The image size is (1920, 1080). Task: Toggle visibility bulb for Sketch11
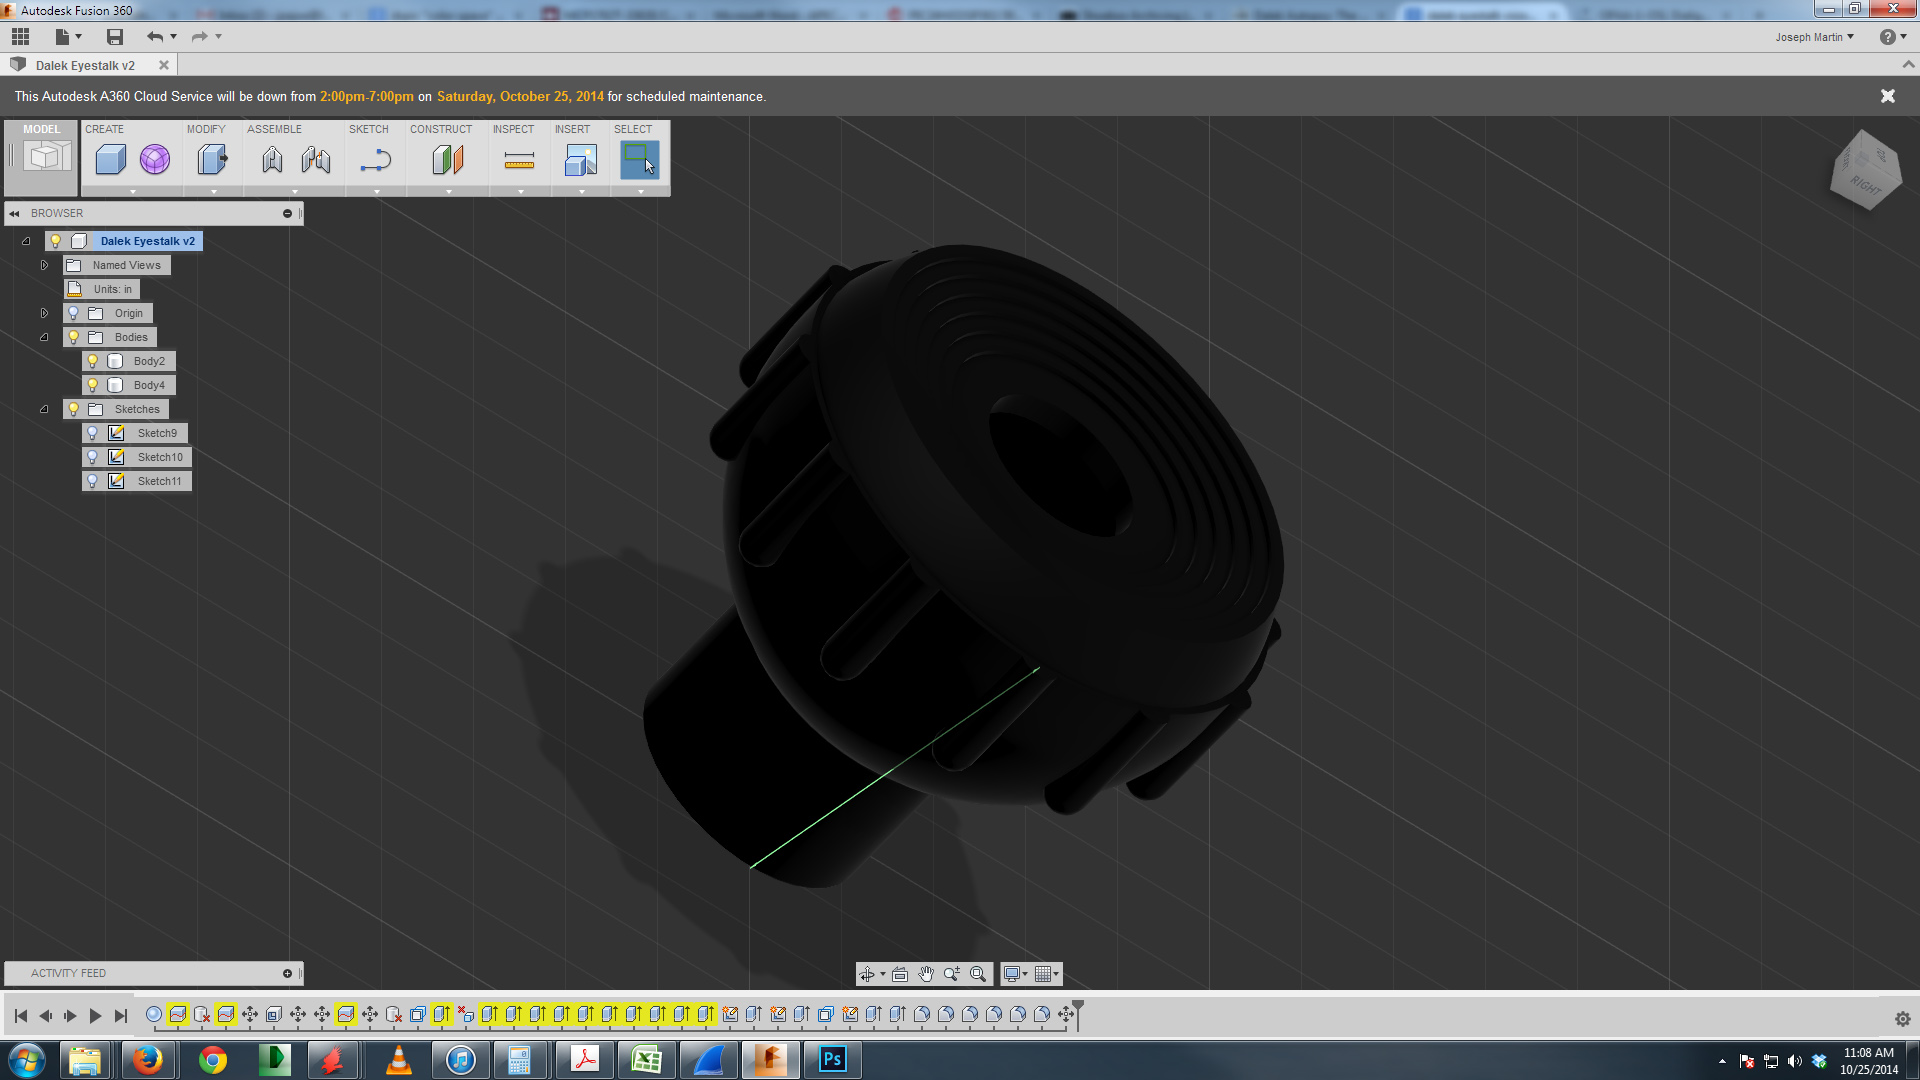point(93,481)
